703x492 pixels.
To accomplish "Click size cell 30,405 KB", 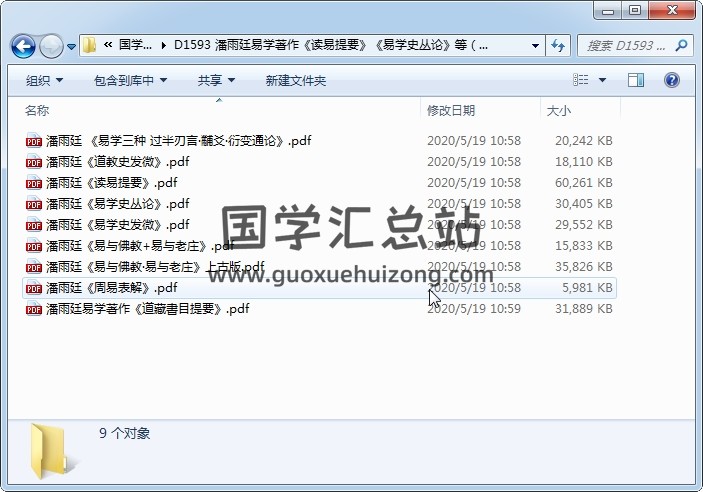I will pos(583,204).
